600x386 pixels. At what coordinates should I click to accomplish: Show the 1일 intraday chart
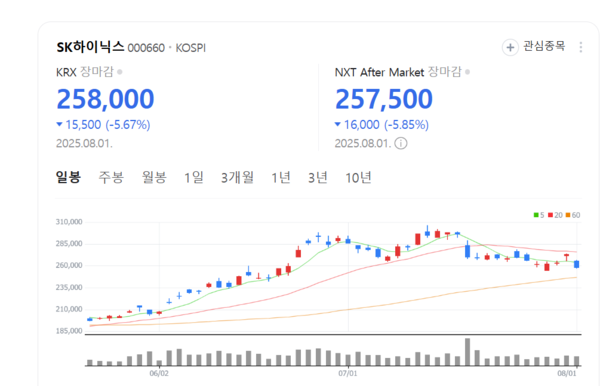[x=194, y=177]
